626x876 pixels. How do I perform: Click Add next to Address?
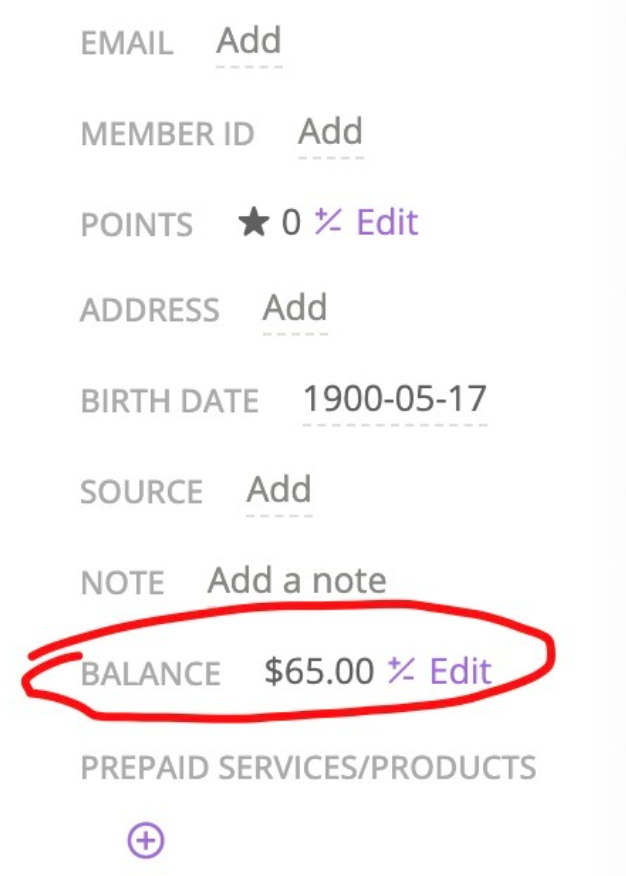pyautogui.click(x=294, y=308)
